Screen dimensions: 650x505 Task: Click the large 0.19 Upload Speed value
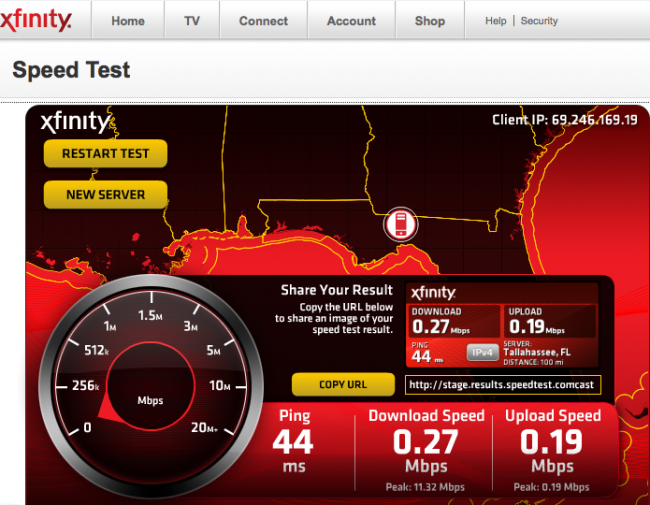552,442
